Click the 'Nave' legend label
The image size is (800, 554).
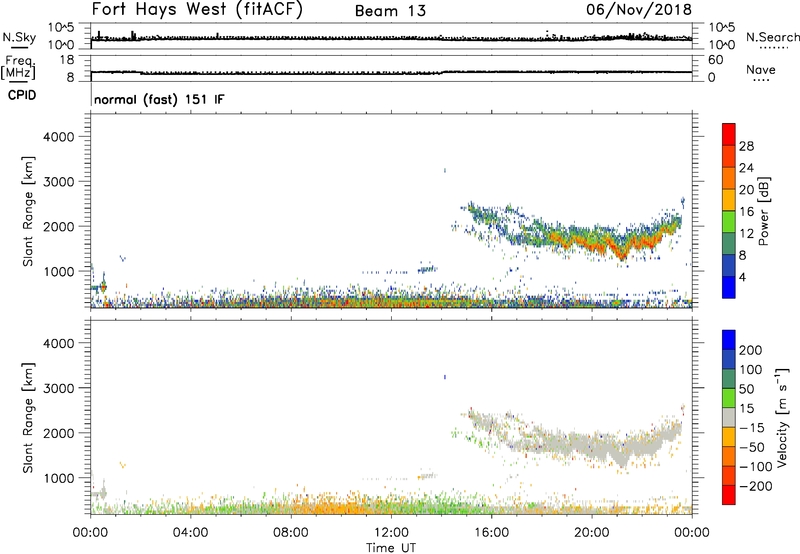tap(761, 69)
